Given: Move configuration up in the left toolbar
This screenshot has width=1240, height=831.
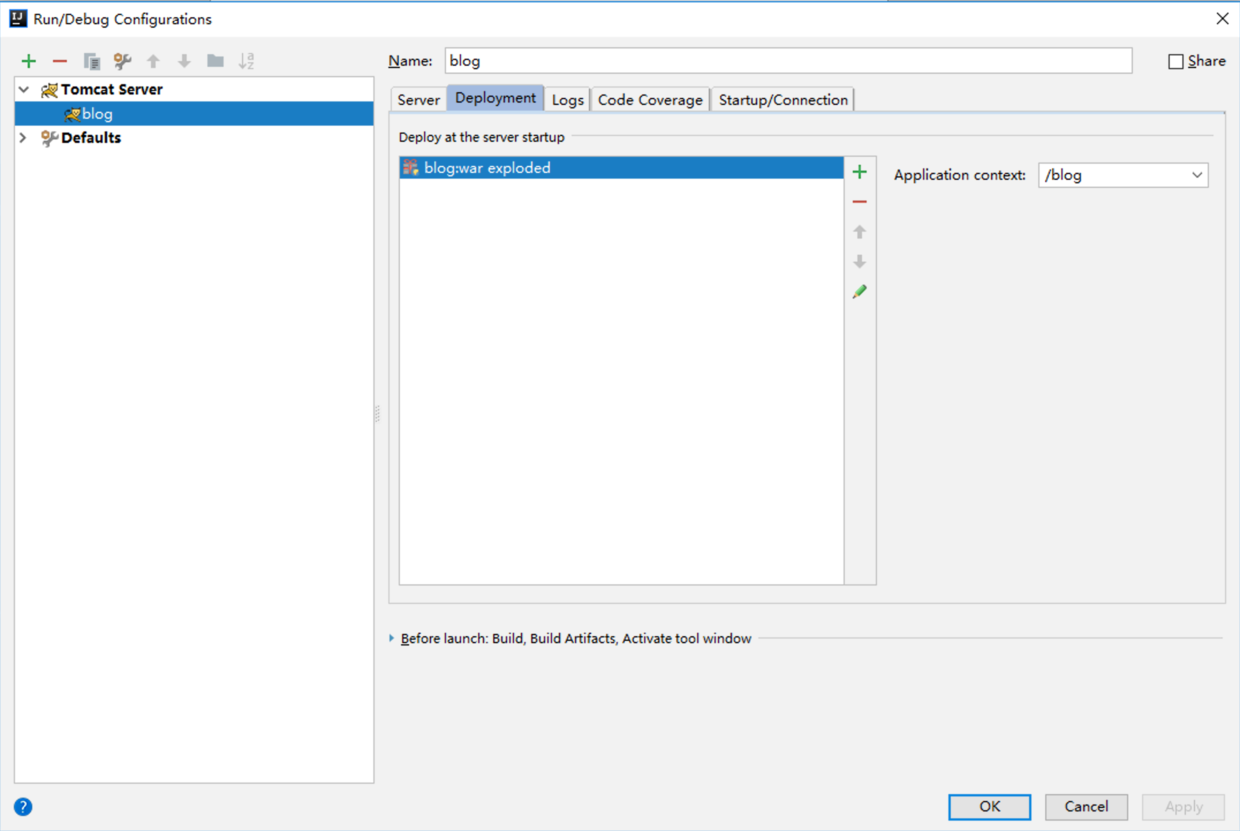Looking at the screenshot, I should tap(153, 61).
